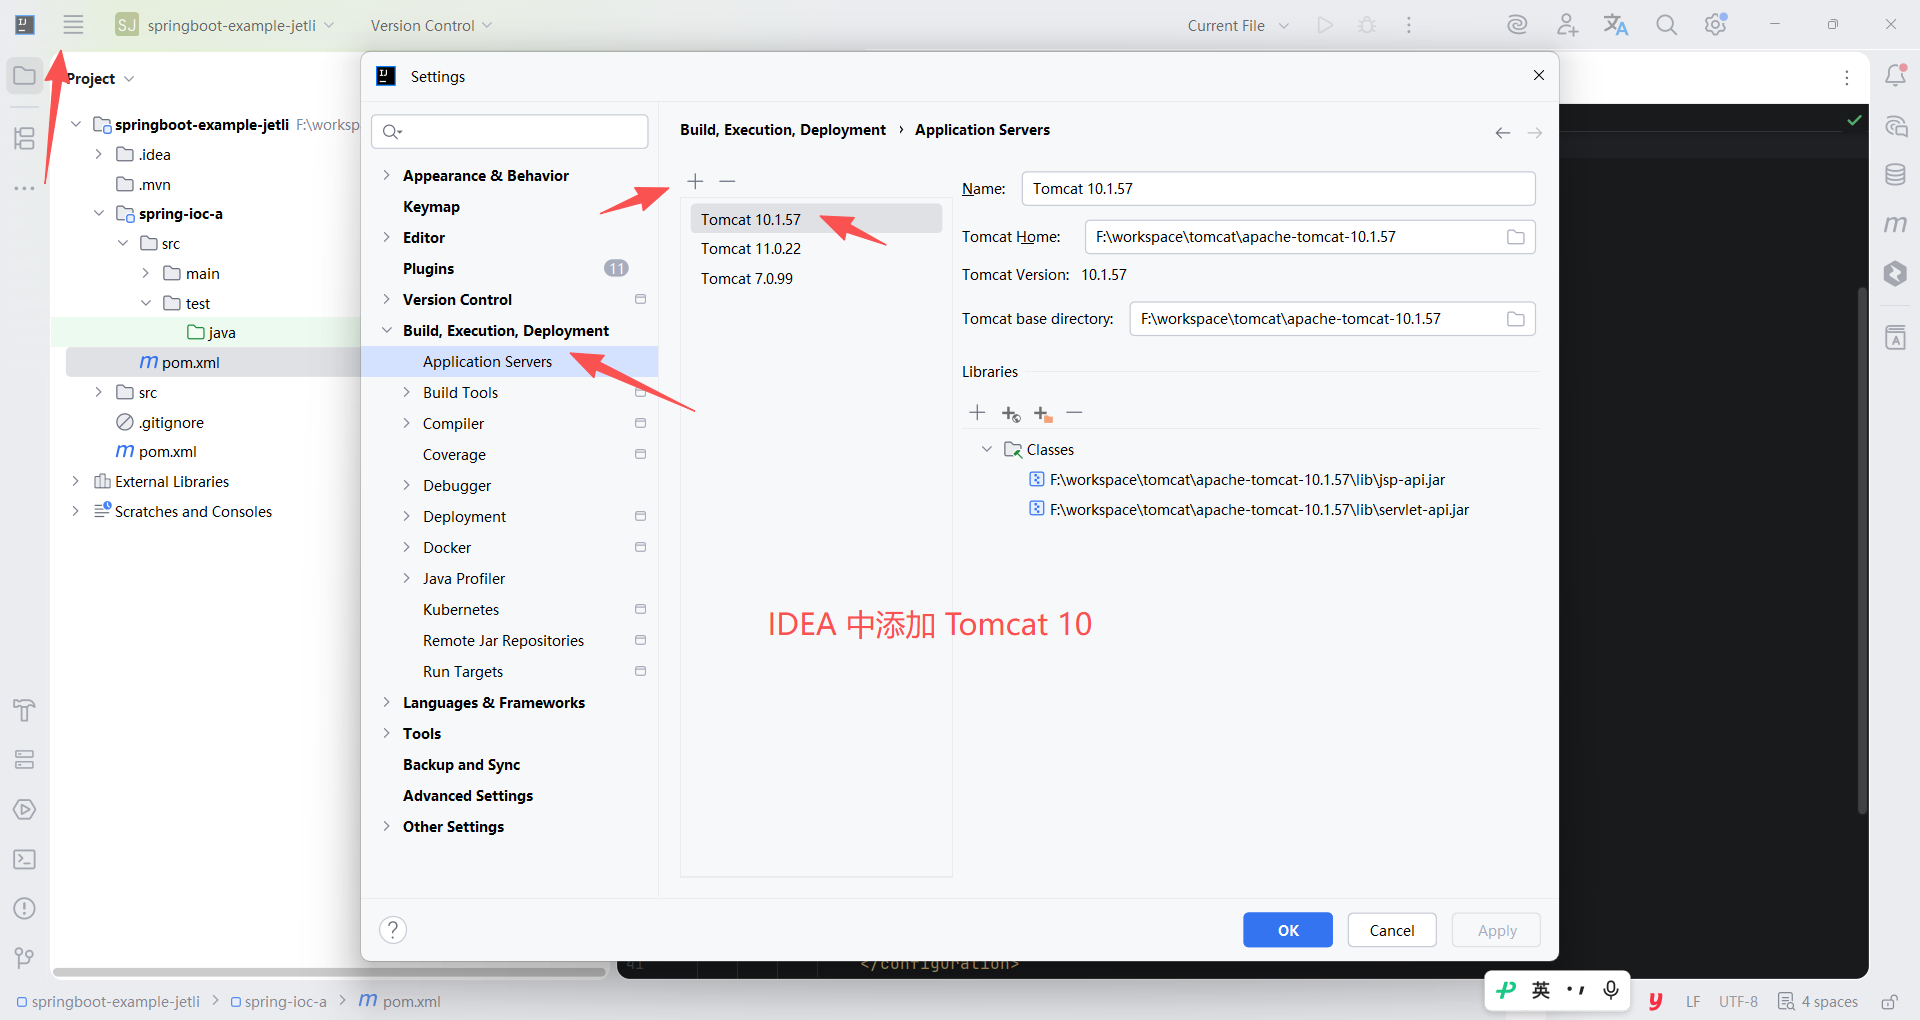Expand the Build Tools settings node
The height and width of the screenshot is (1020, 1920).
[406, 393]
